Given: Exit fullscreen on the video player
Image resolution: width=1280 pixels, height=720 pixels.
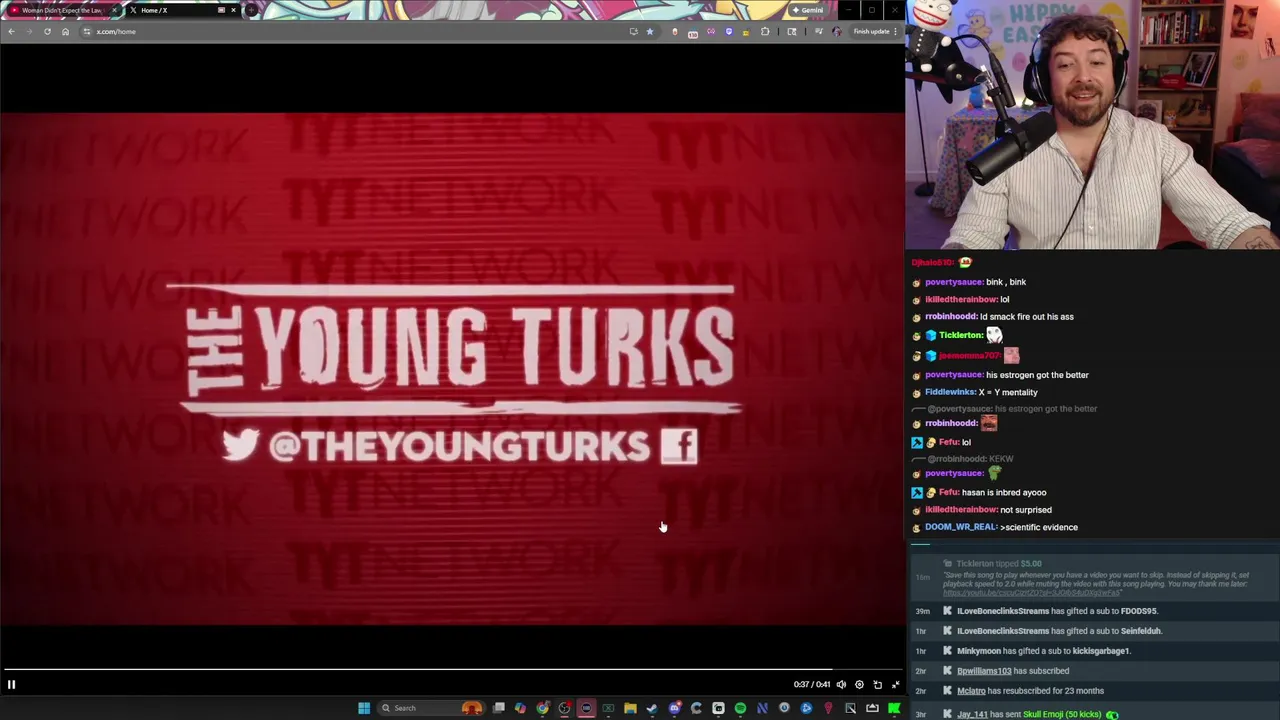Looking at the screenshot, I should [895, 685].
